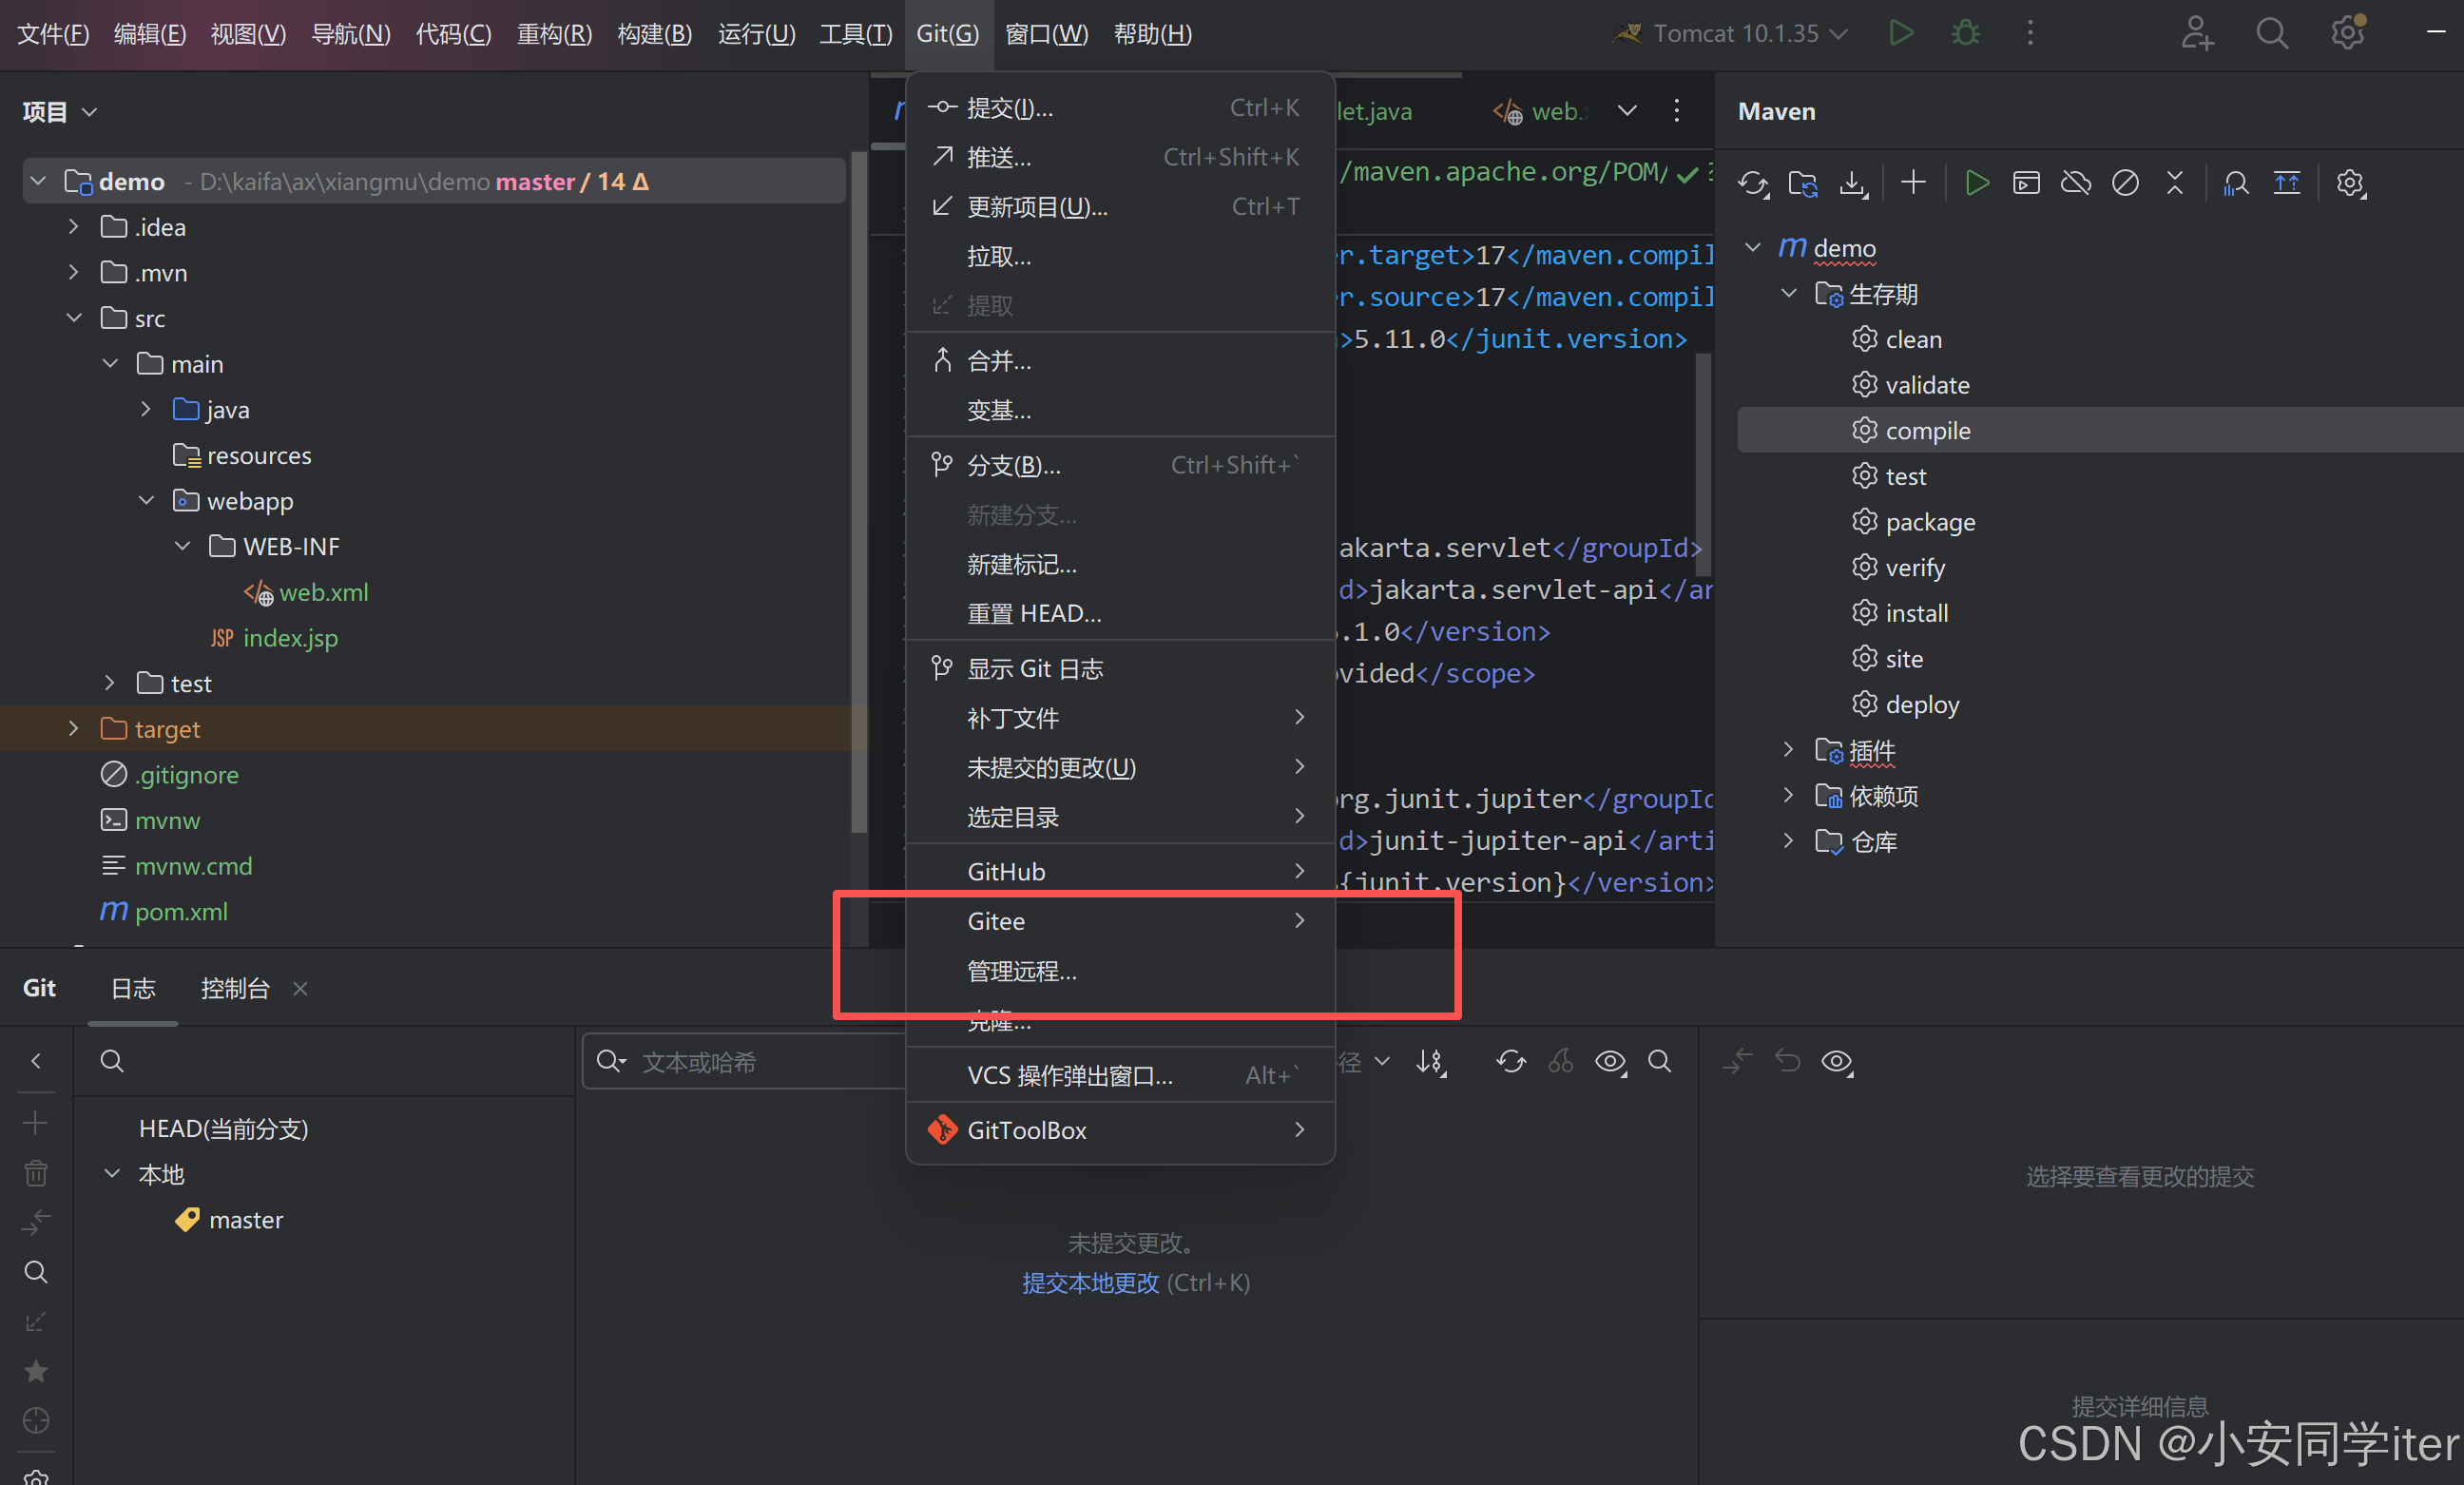
Task: Toggle Maven skip tests mode icon
Action: pyautogui.click(x=2125, y=183)
